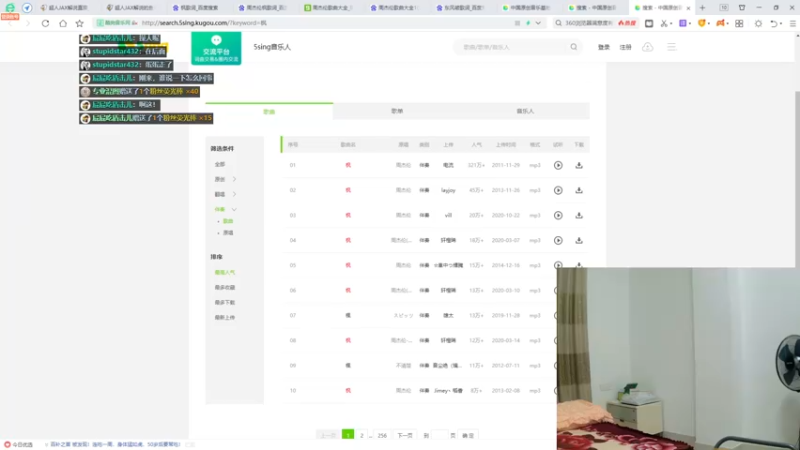Viewport: 800px width, 450px height.
Task: Open uploader Jimey profile in row 10
Action: (448, 391)
